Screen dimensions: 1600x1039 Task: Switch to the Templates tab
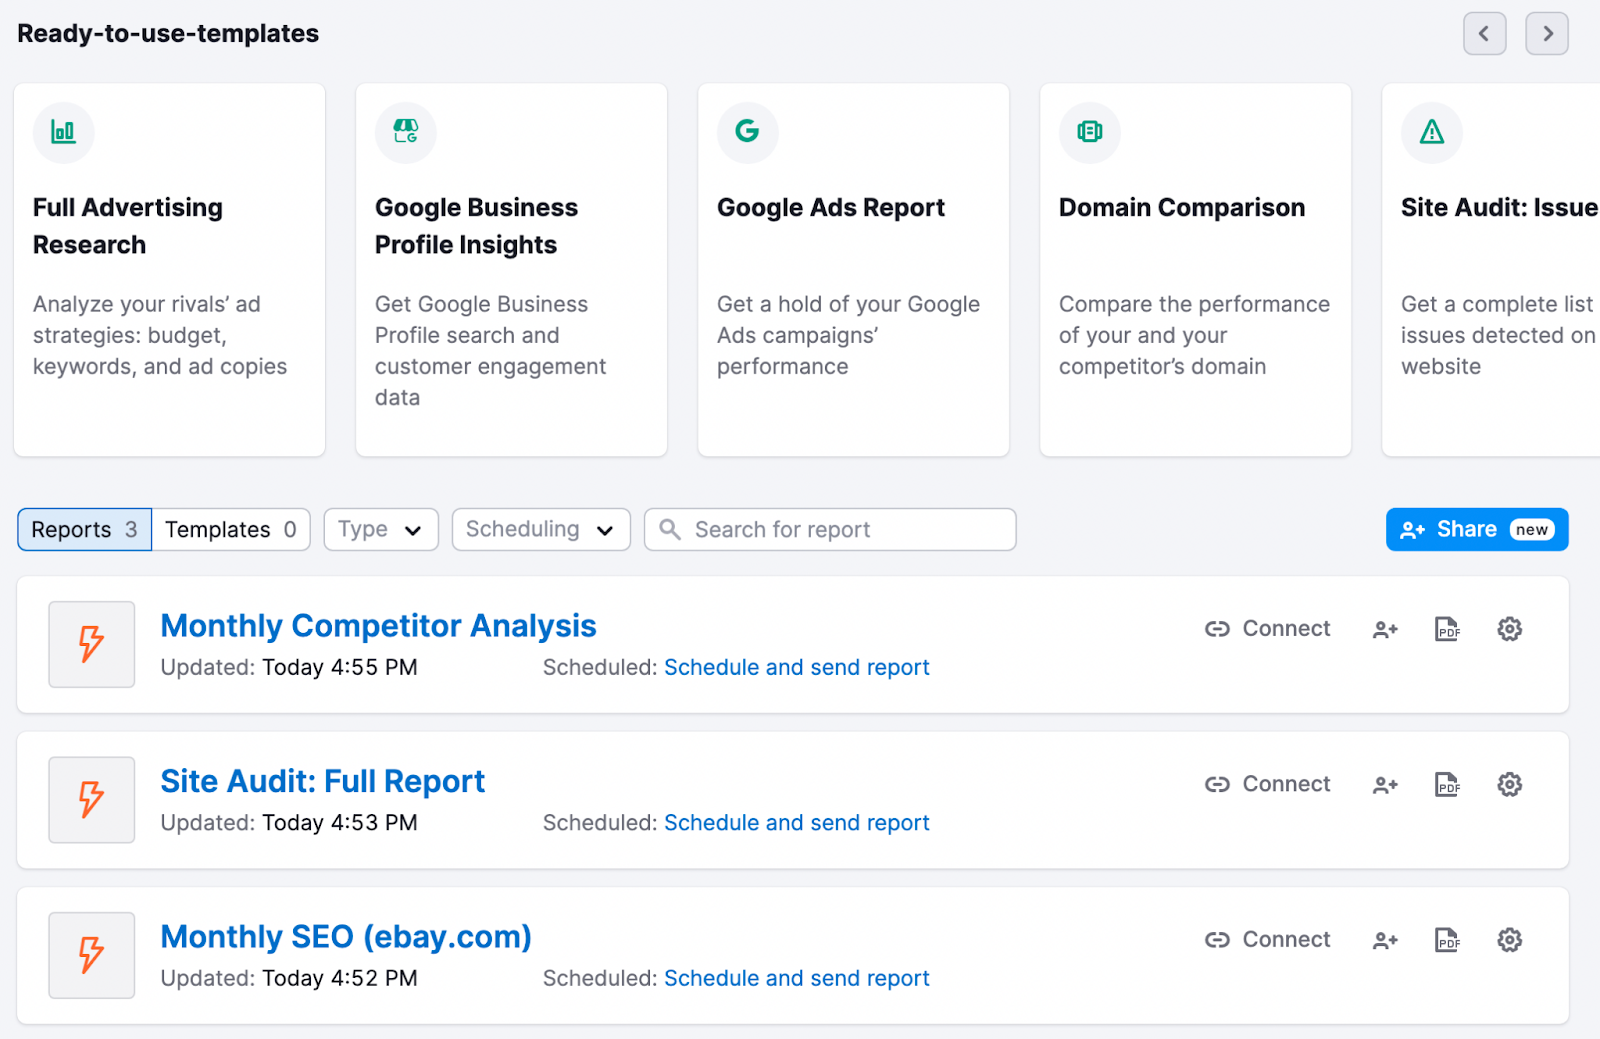coord(229,529)
